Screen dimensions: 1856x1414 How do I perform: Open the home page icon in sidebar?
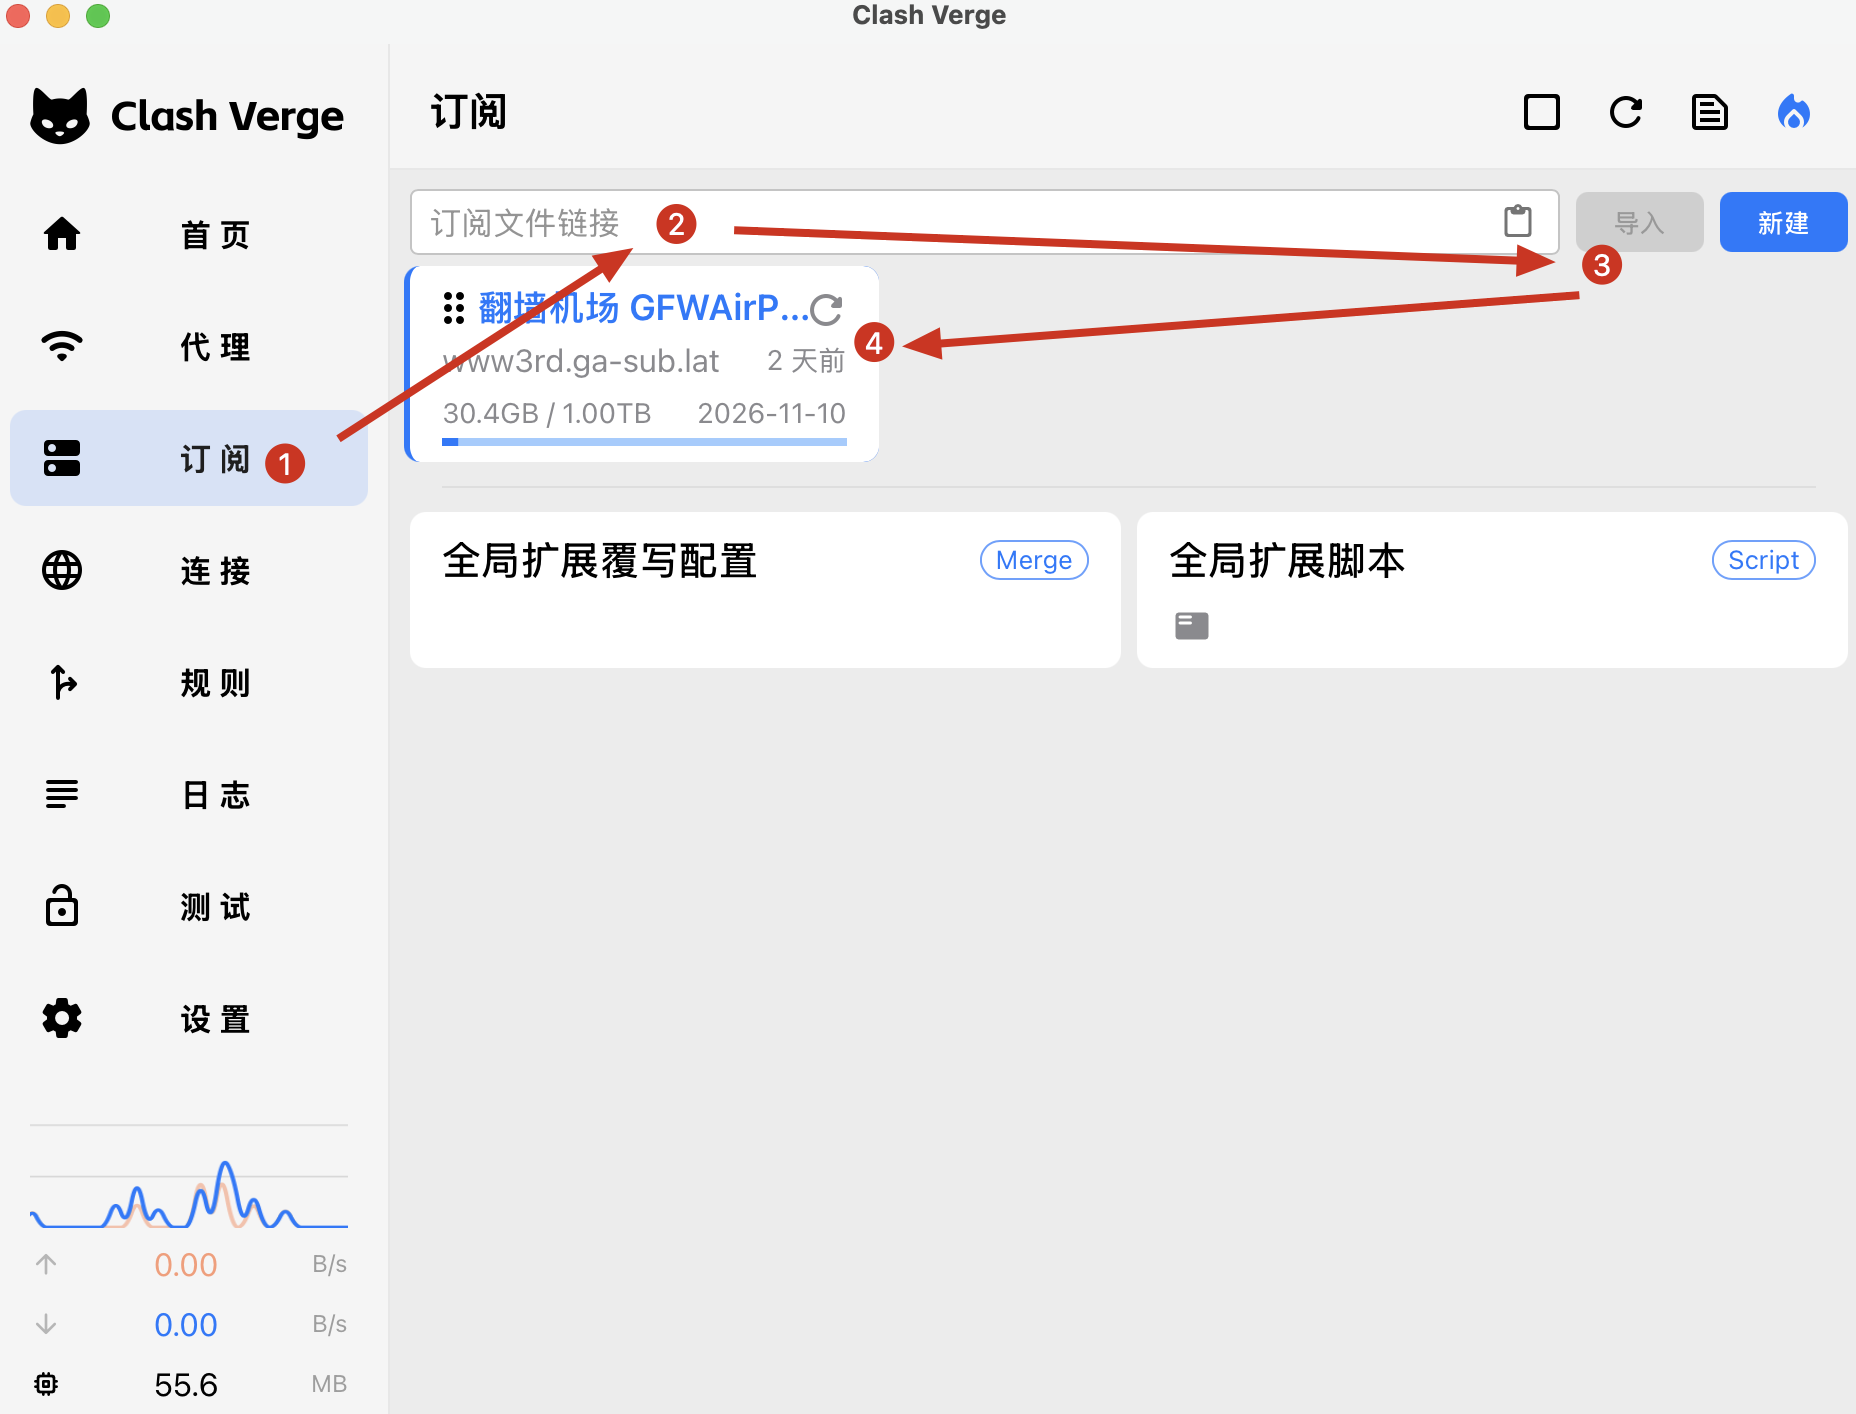[62, 234]
